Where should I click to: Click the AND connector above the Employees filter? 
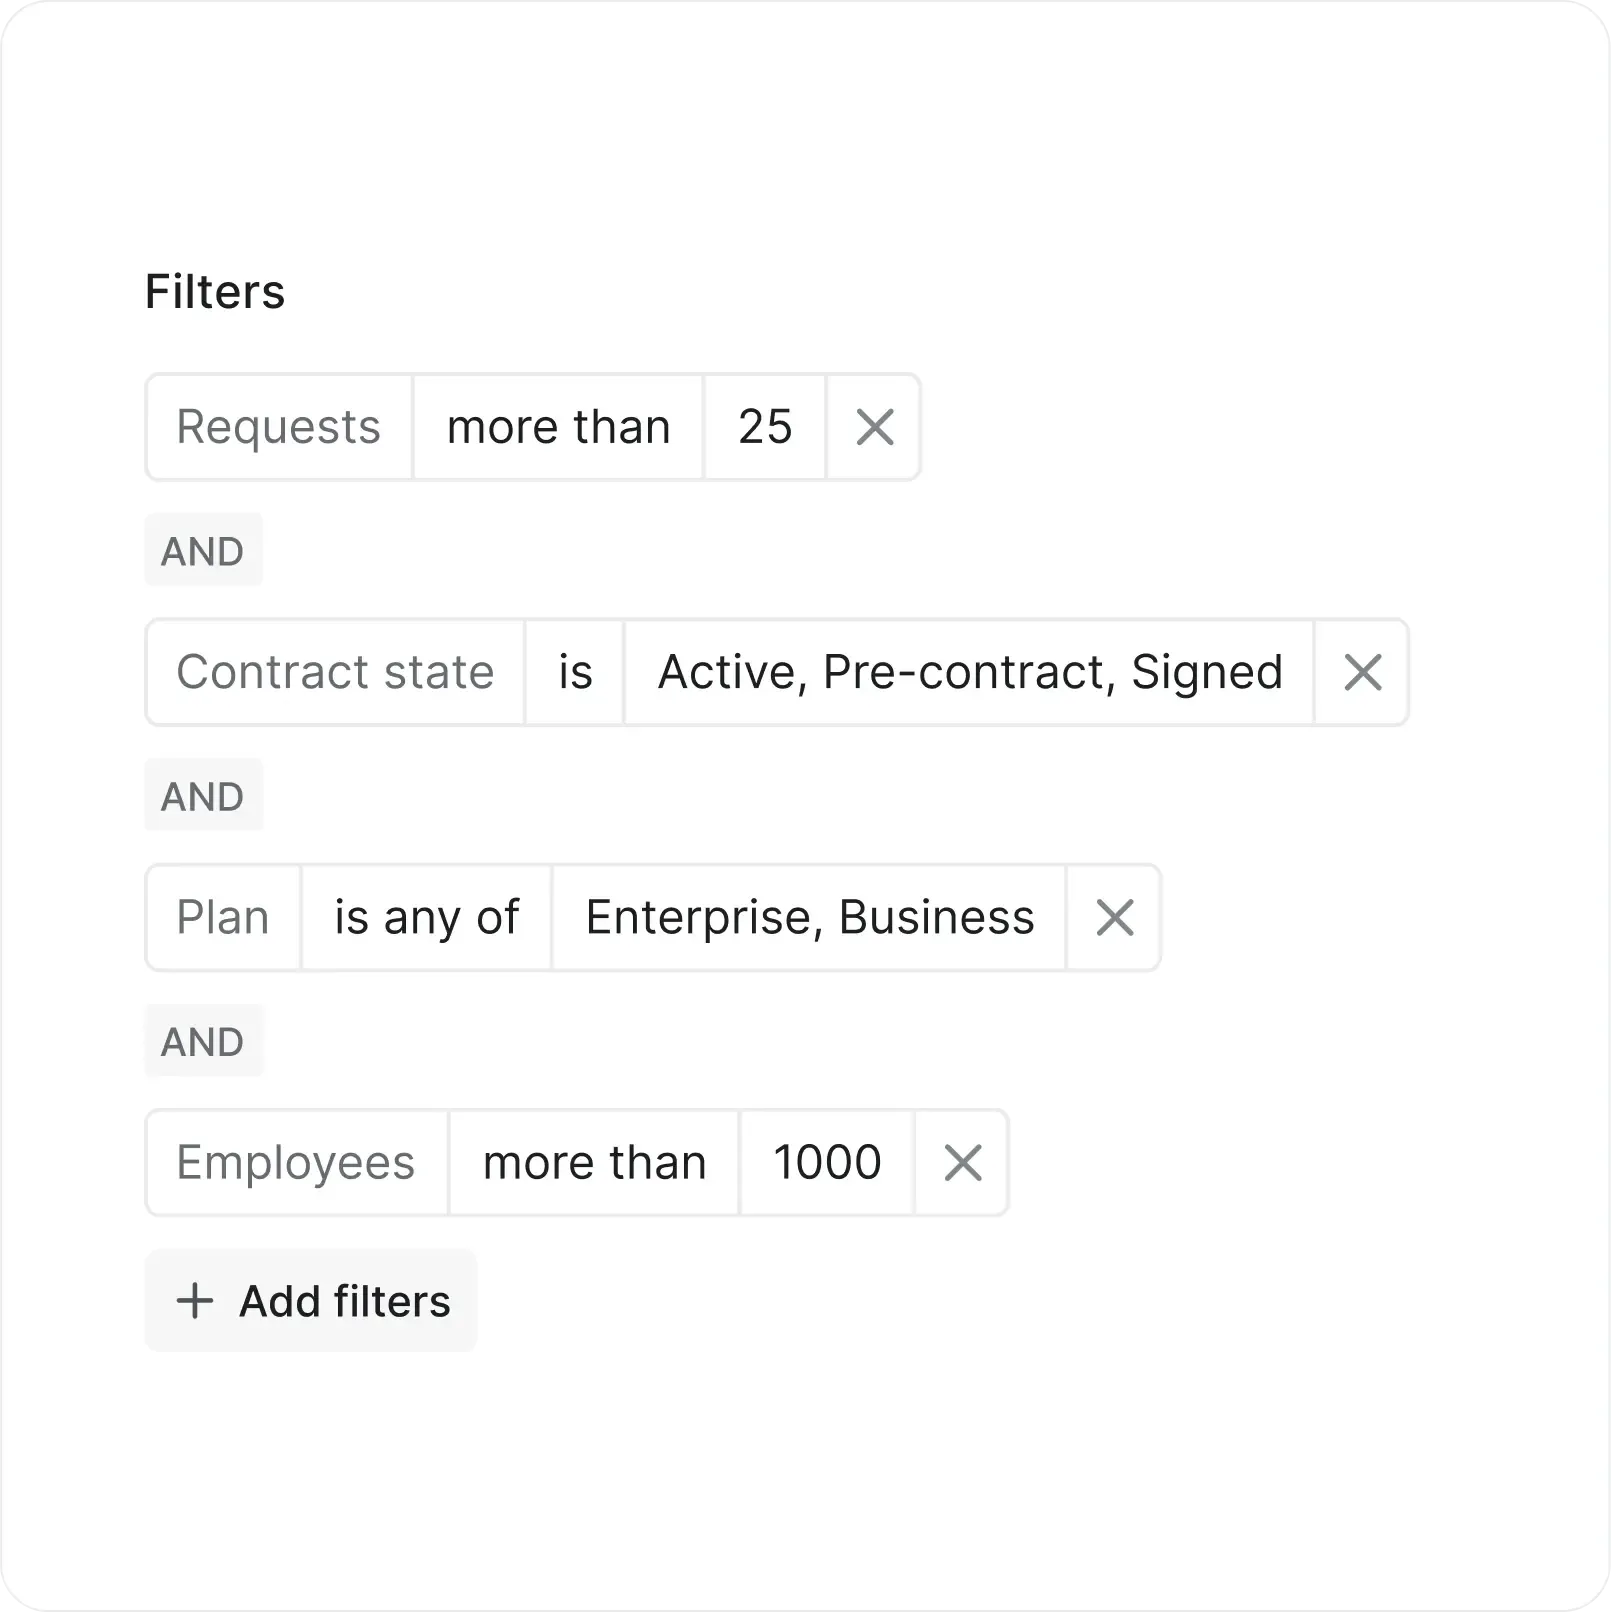point(203,1040)
